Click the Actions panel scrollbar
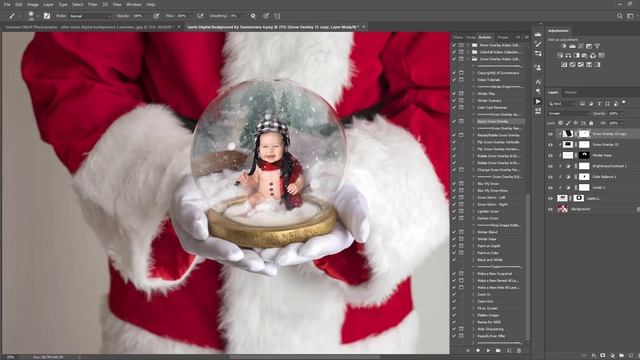The image size is (640, 360). point(528,267)
